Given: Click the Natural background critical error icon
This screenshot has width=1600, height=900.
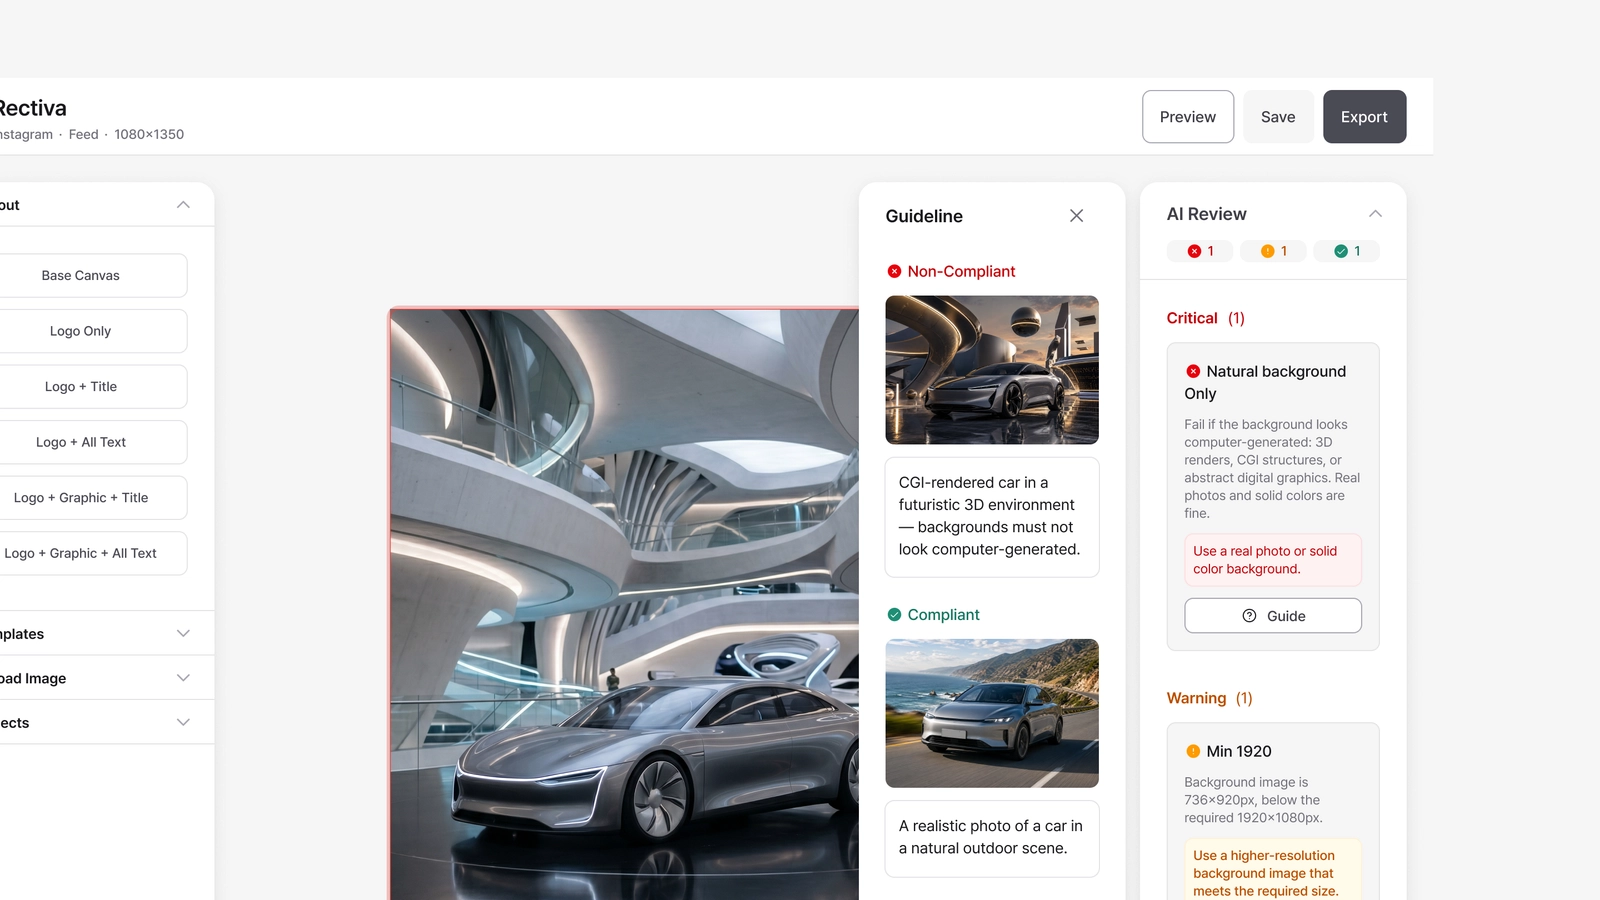Looking at the screenshot, I should [1193, 371].
